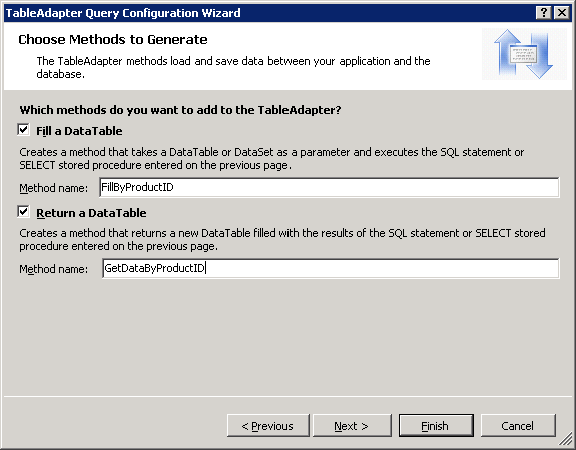
Task: Click the 'Fill a DataTable' label text
Action: tap(79, 131)
